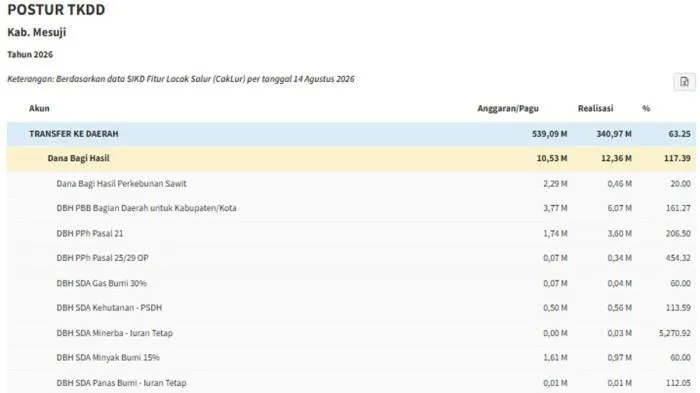Viewport: 700px width, 393px height.
Task: Click the Realisasi column header
Action: [x=596, y=108]
